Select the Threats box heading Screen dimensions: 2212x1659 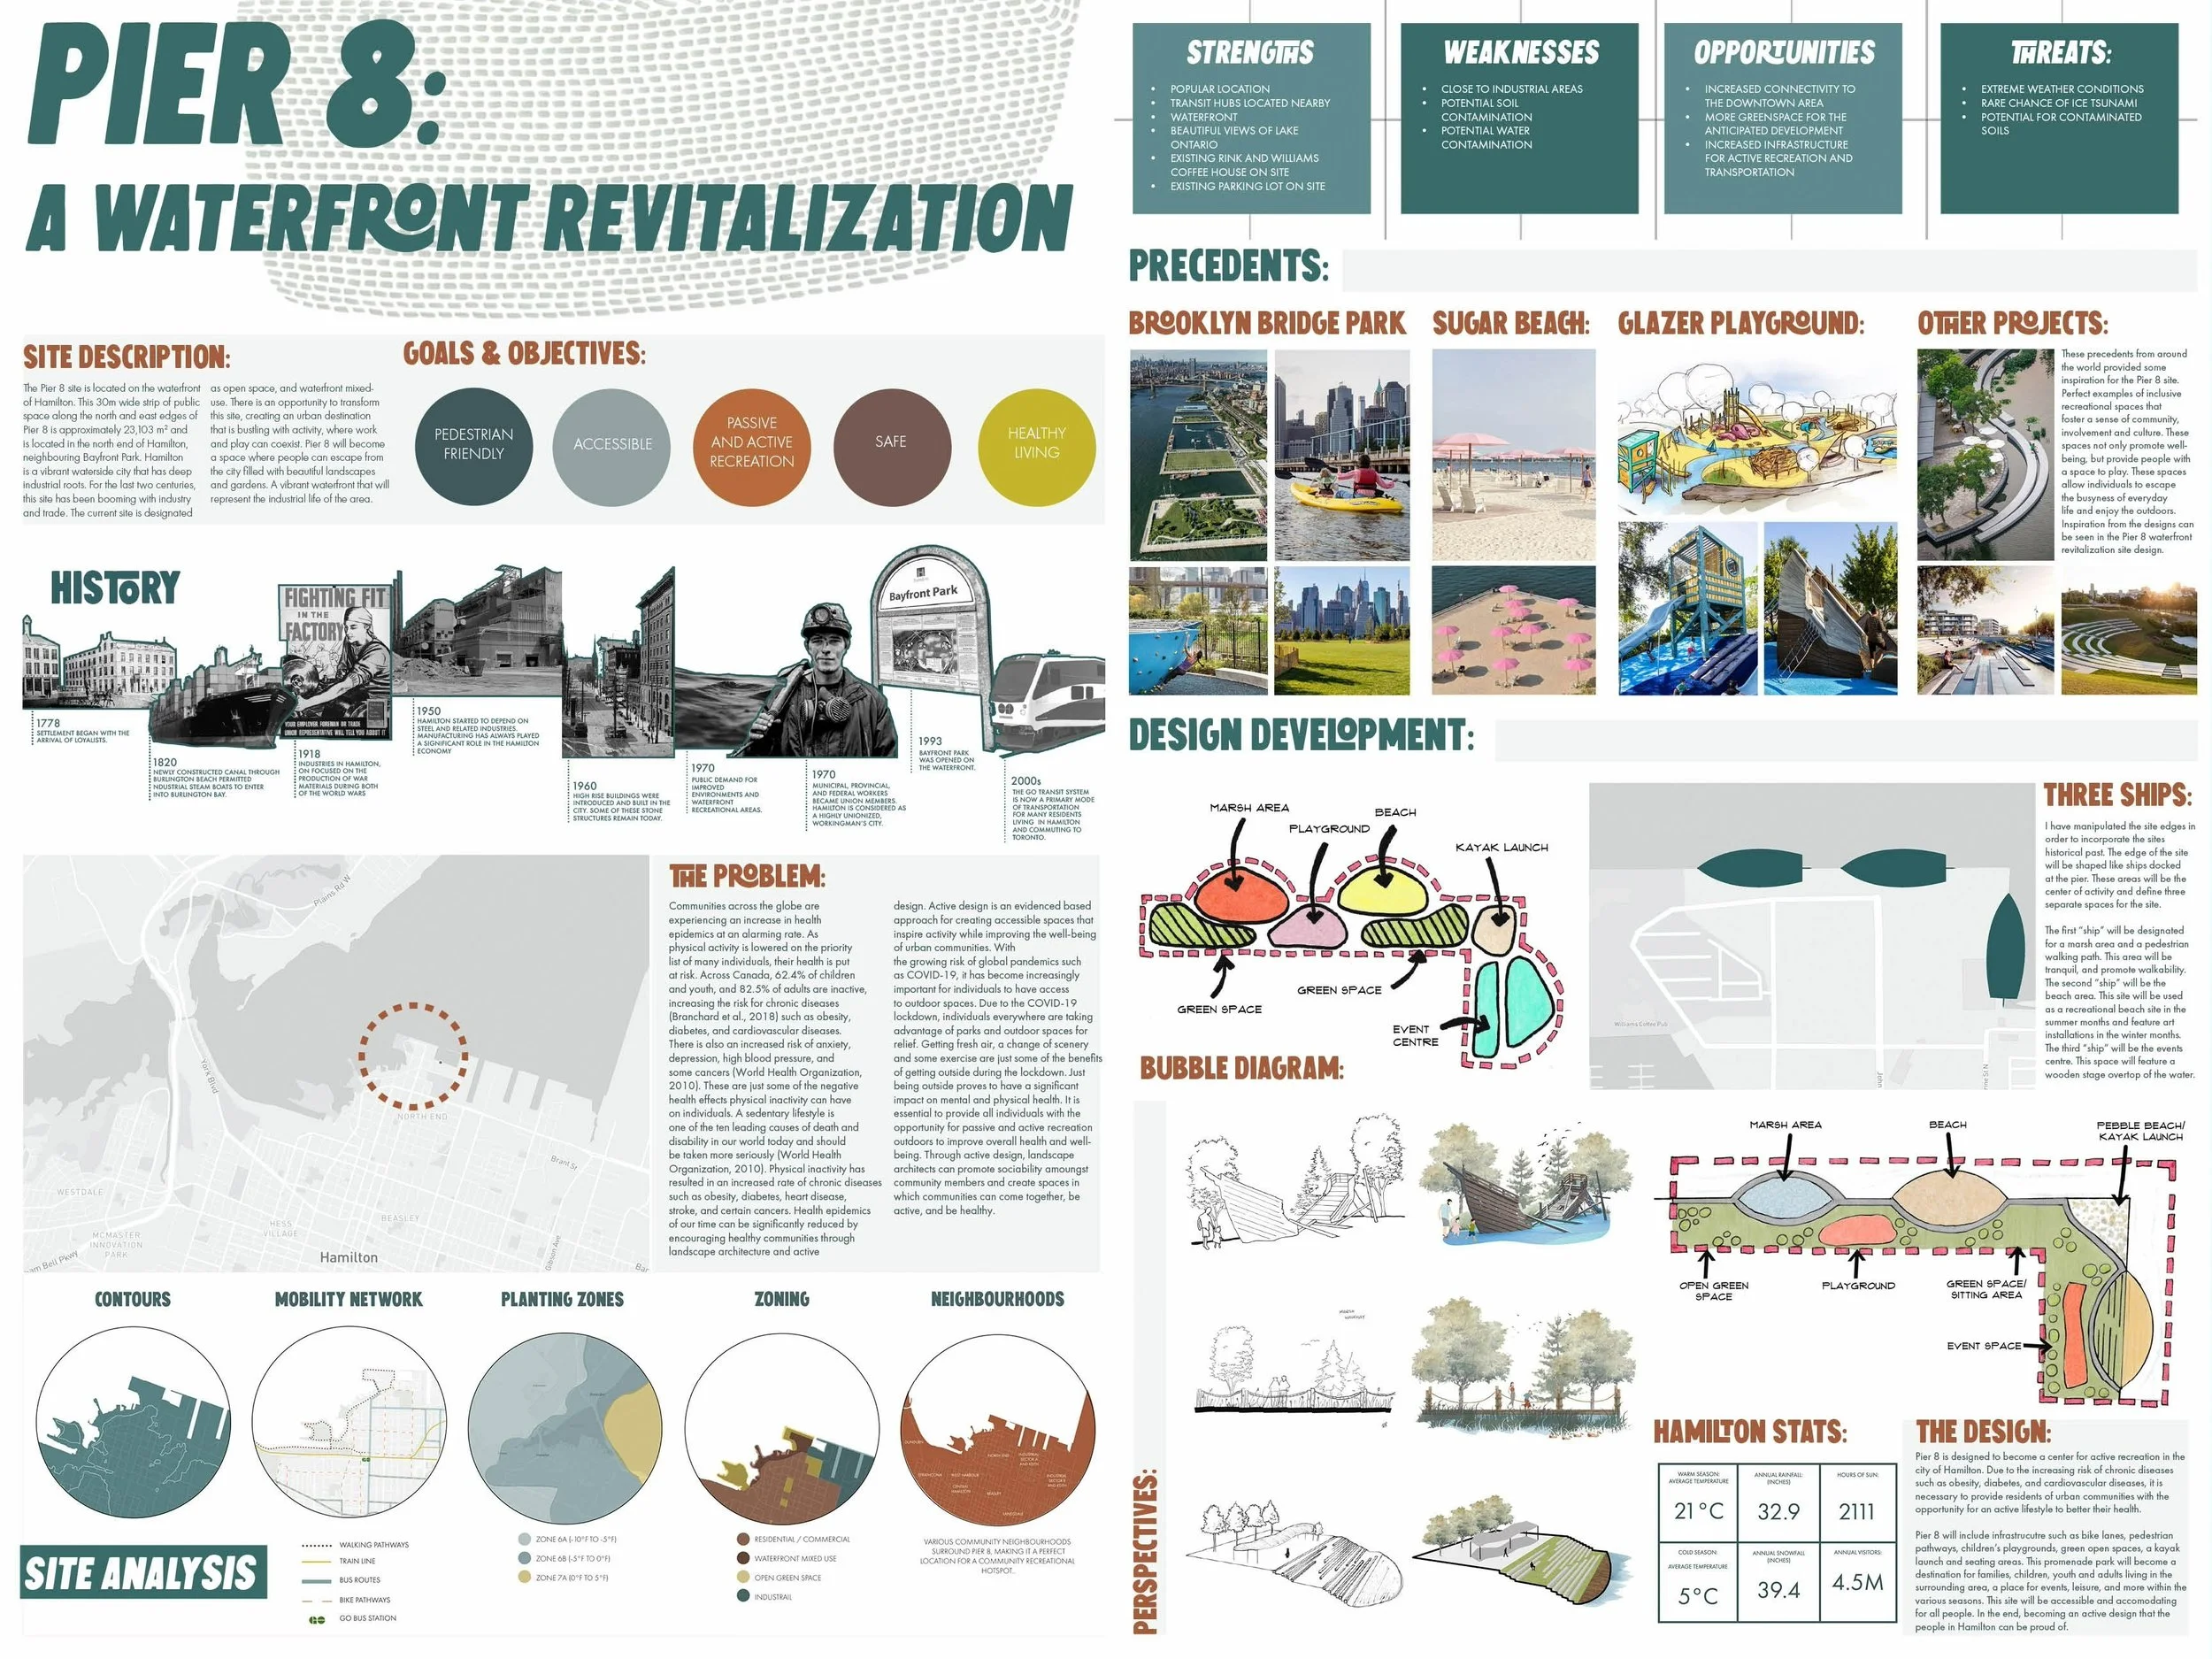[x=2060, y=53]
